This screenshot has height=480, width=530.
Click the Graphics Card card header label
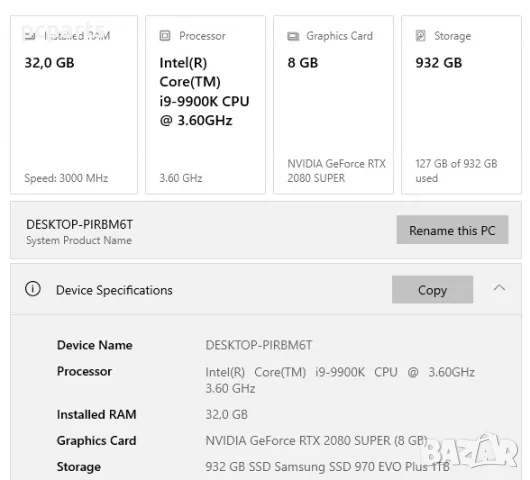tap(339, 36)
